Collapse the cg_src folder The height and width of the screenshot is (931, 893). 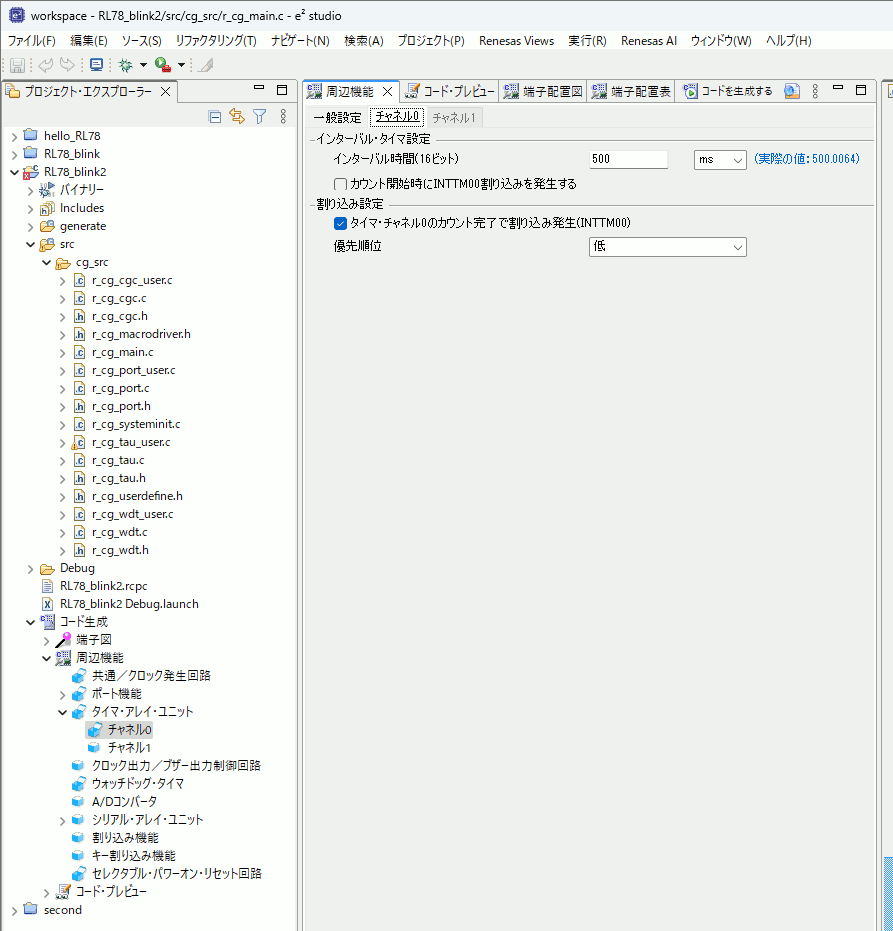46,262
